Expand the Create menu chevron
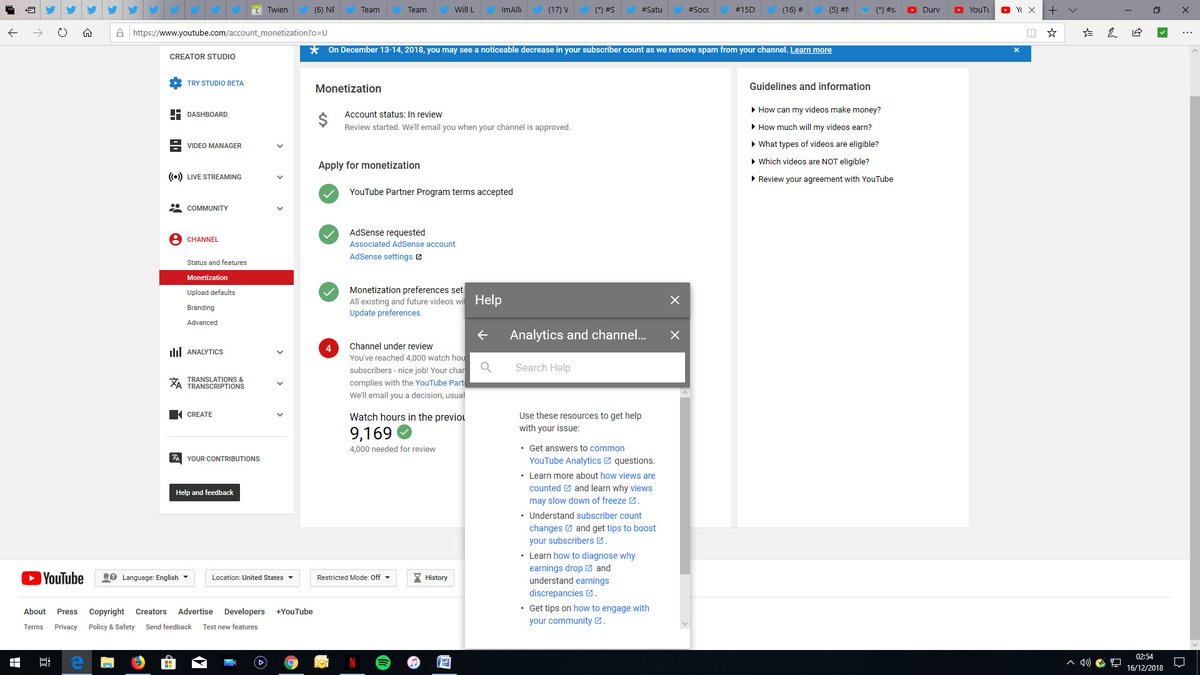Image resolution: width=1200 pixels, height=675 pixels. point(280,414)
